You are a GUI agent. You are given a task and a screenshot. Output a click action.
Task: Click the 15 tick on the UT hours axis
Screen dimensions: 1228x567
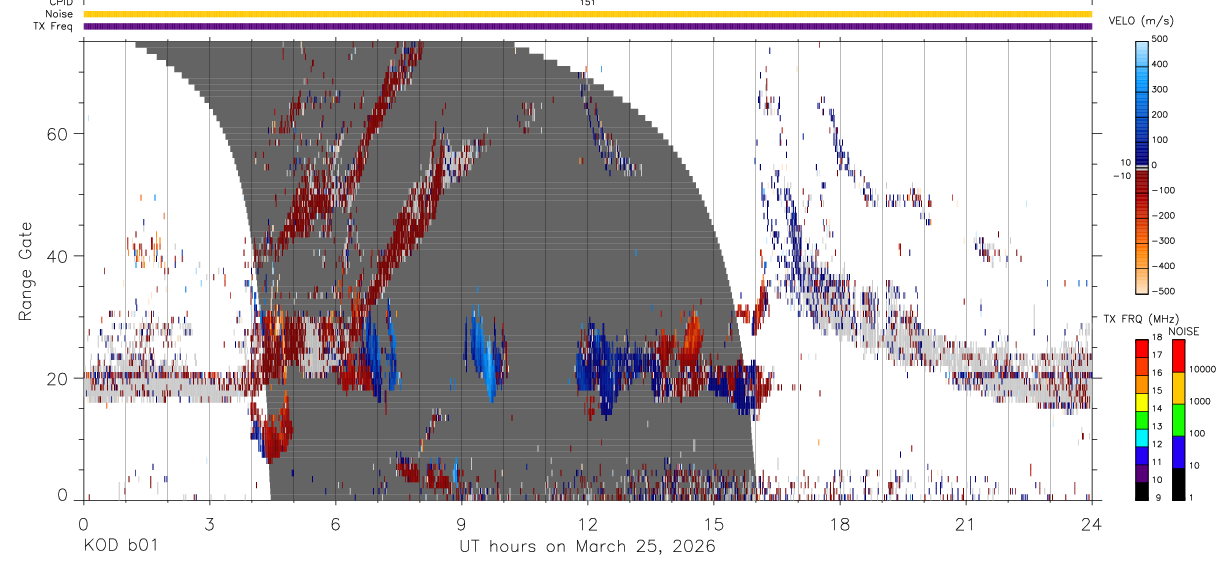tap(714, 524)
